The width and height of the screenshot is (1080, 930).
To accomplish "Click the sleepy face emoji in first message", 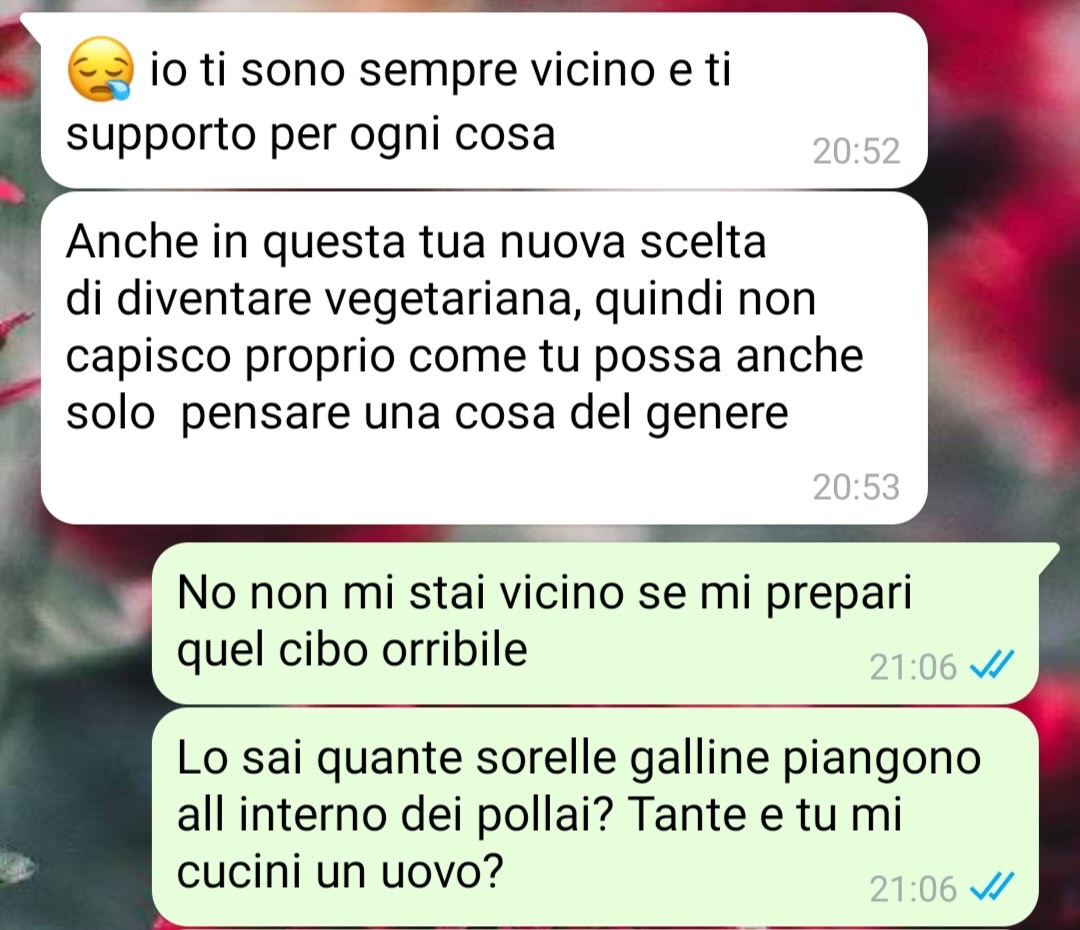I will click(100, 70).
